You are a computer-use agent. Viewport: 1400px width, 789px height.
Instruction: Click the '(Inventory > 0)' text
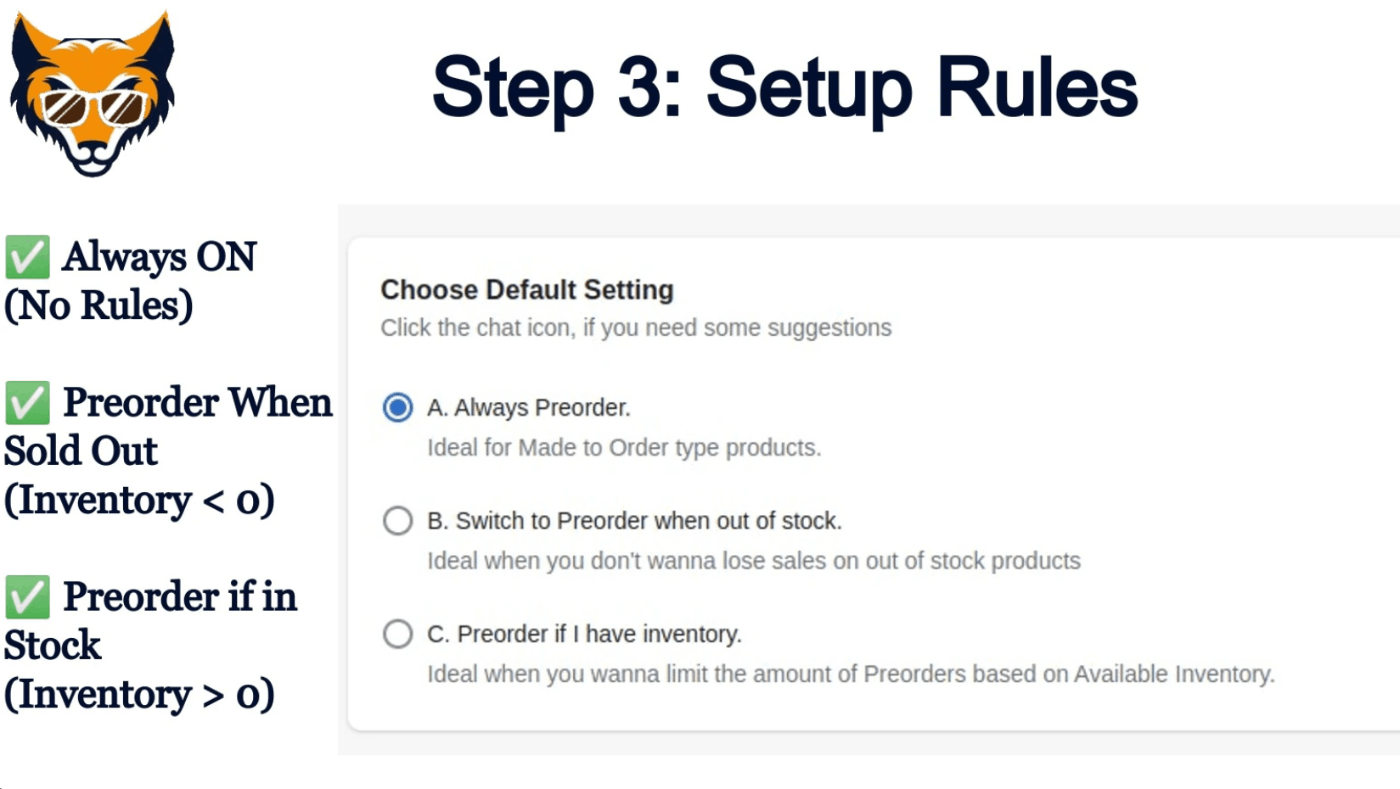139,693
